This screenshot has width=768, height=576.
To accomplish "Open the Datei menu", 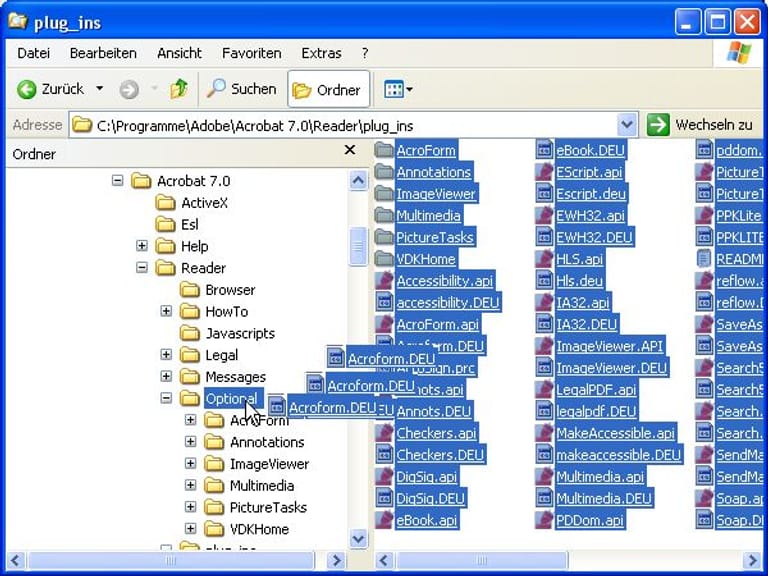I will click(33, 53).
